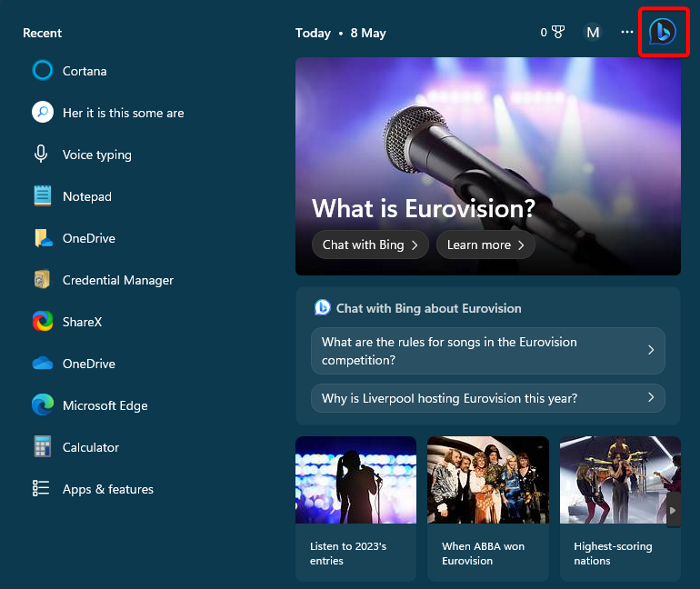Open the Bing Chat icon in top corner

coord(662,32)
